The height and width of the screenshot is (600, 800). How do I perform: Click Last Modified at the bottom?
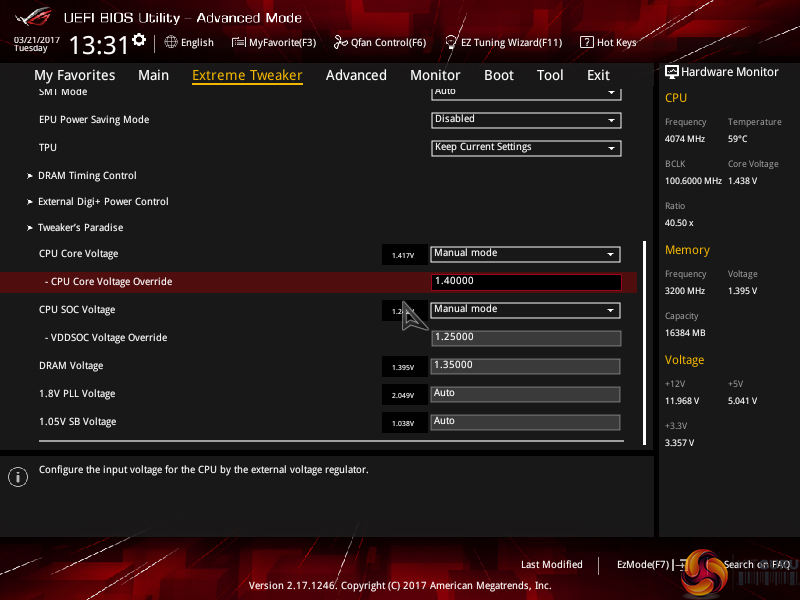(551, 565)
